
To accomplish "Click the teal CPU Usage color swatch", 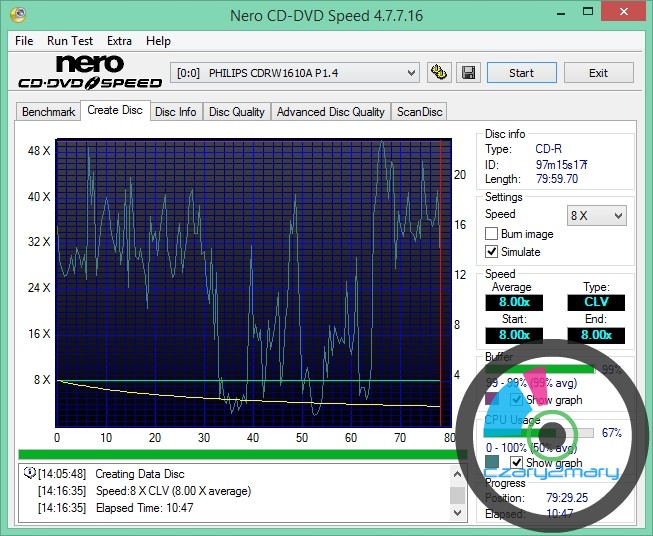I will click(x=493, y=462).
